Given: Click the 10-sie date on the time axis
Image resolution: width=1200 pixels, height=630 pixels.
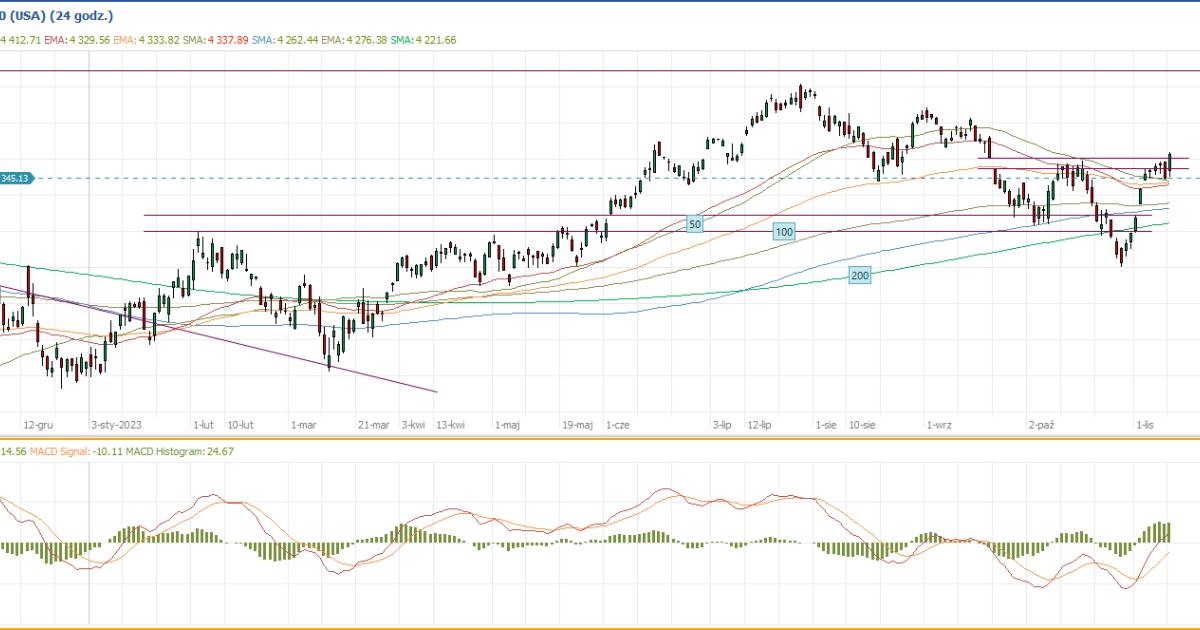Looking at the screenshot, I should [x=863, y=425].
